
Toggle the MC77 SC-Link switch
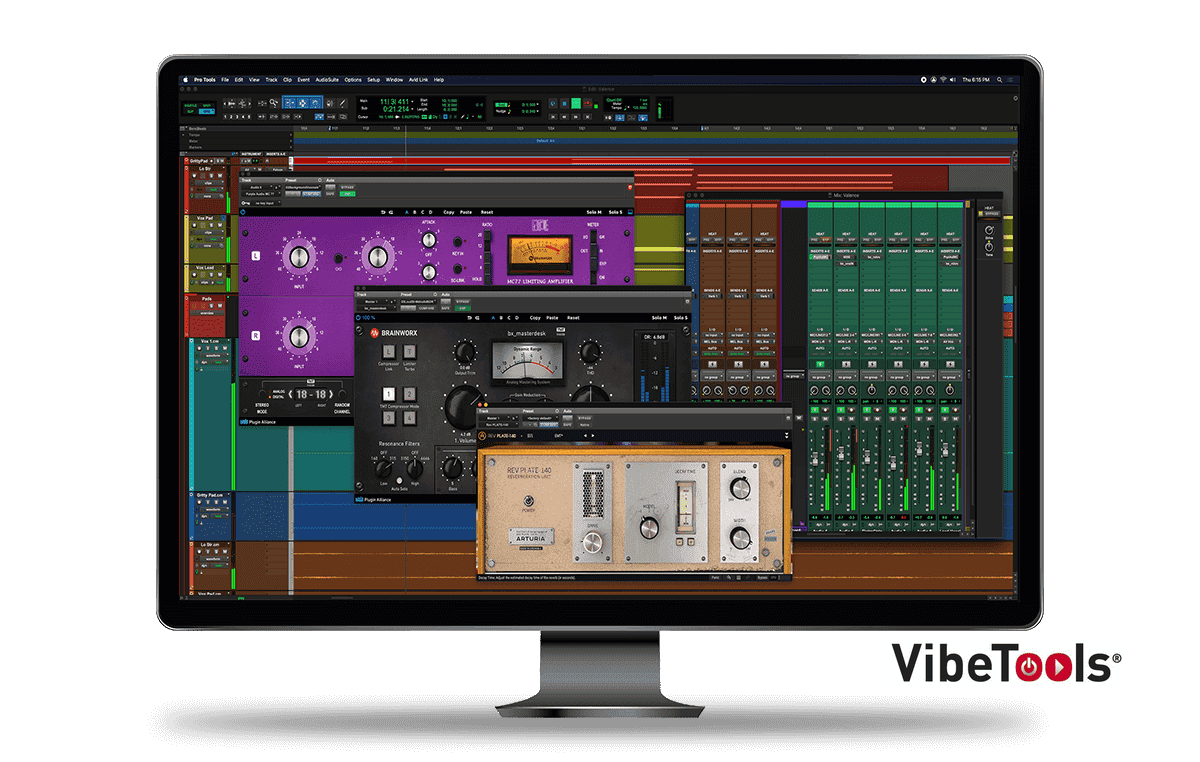coord(457,269)
